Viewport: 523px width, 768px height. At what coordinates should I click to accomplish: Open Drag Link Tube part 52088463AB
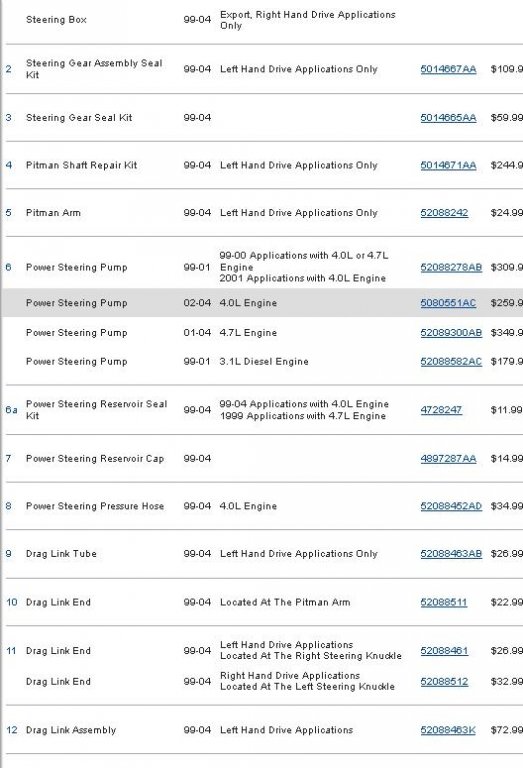[x=451, y=553]
